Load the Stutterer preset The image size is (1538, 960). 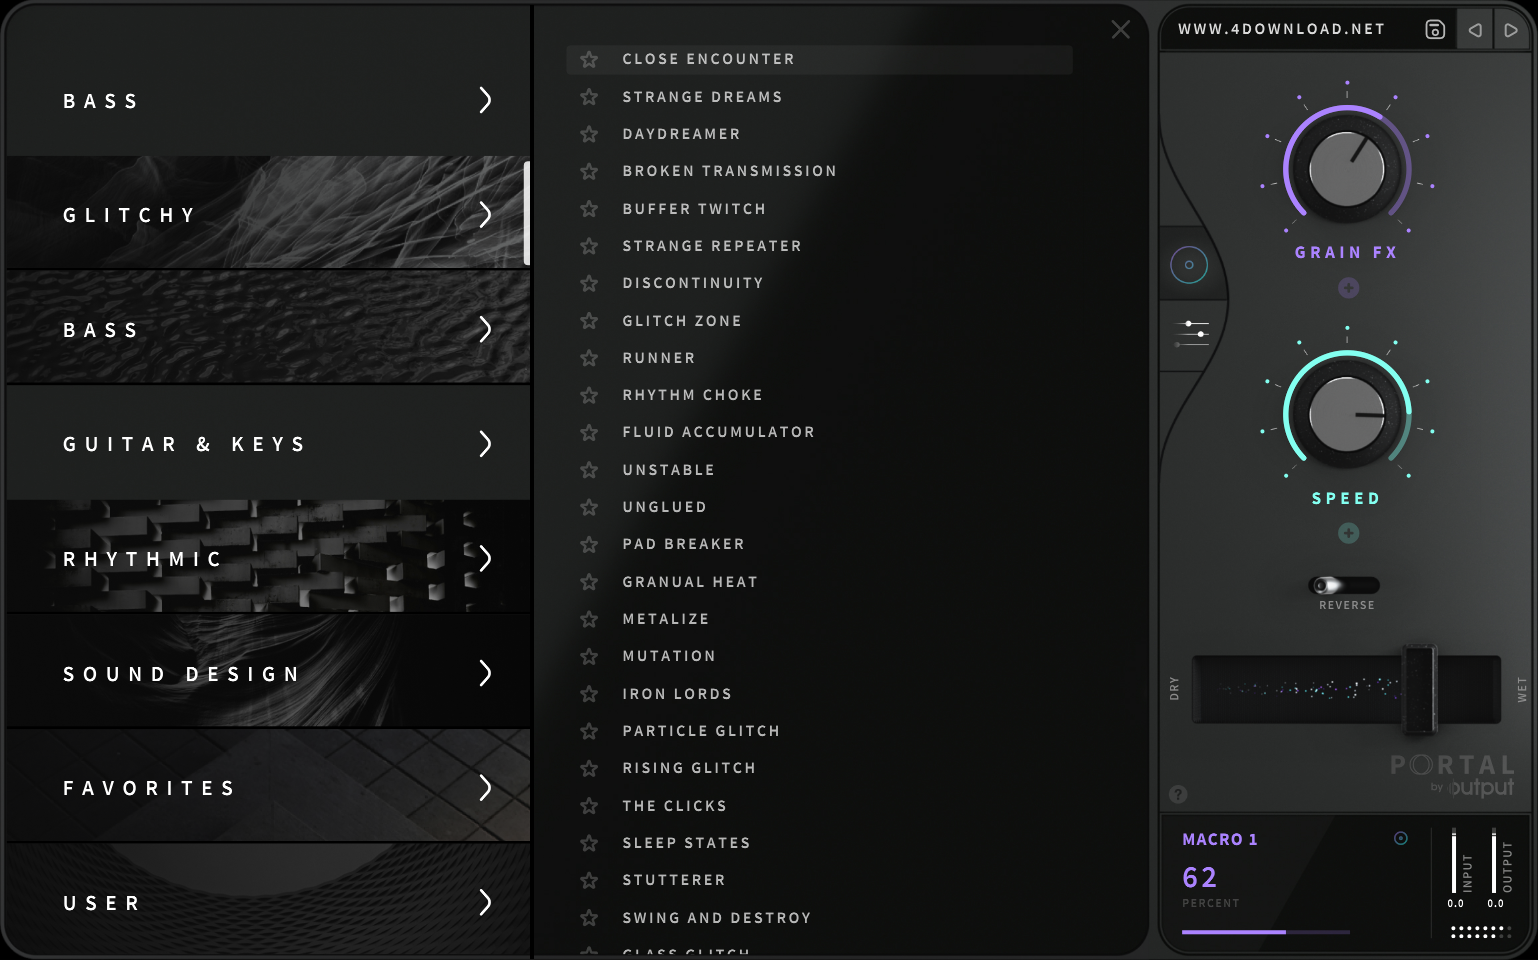click(x=674, y=880)
